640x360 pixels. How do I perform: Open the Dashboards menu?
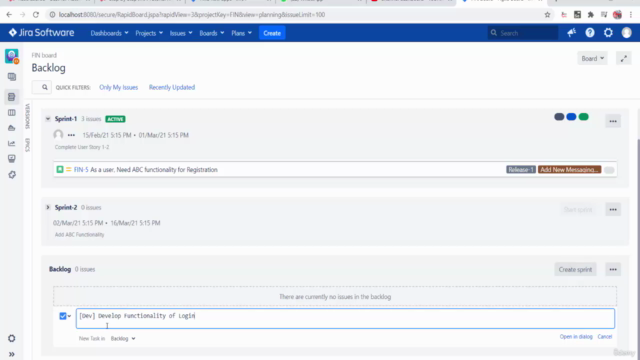tap(109, 33)
